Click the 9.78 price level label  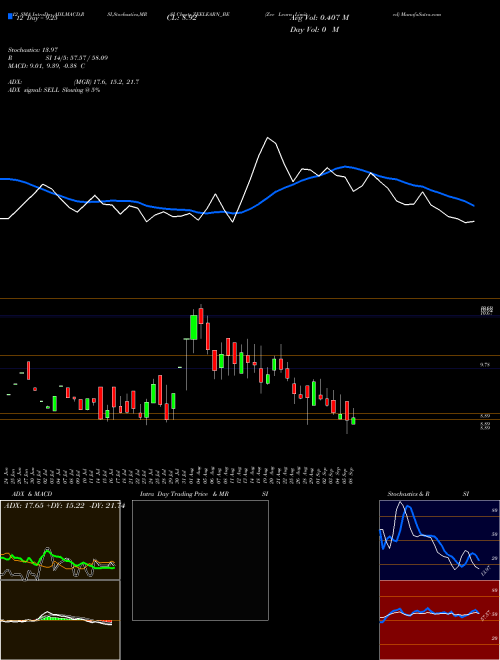(x=485, y=365)
